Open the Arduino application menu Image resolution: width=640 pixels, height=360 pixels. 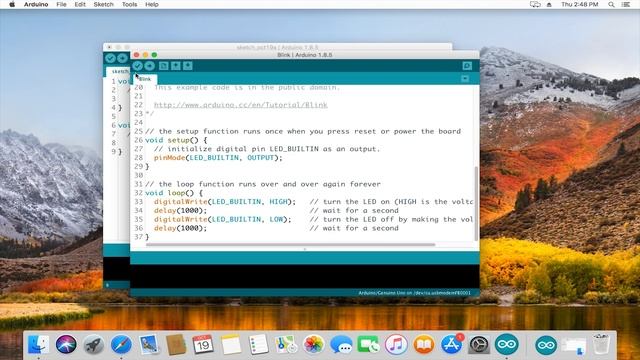point(36,4)
